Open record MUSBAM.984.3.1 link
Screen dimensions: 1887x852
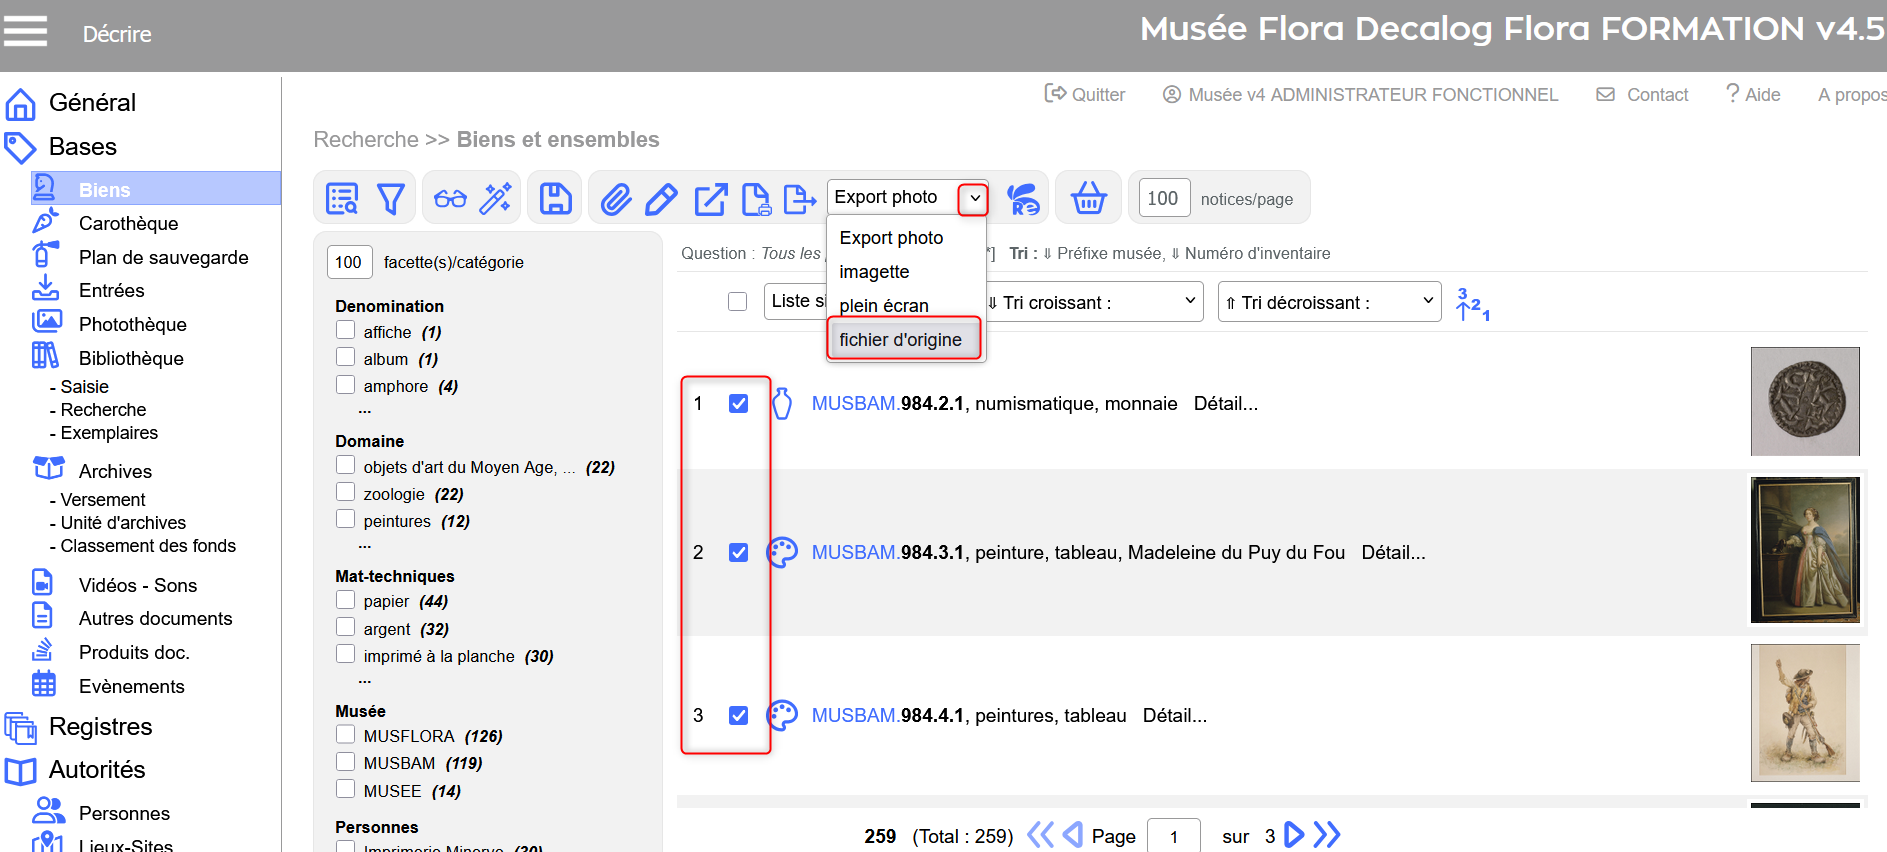pos(888,553)
